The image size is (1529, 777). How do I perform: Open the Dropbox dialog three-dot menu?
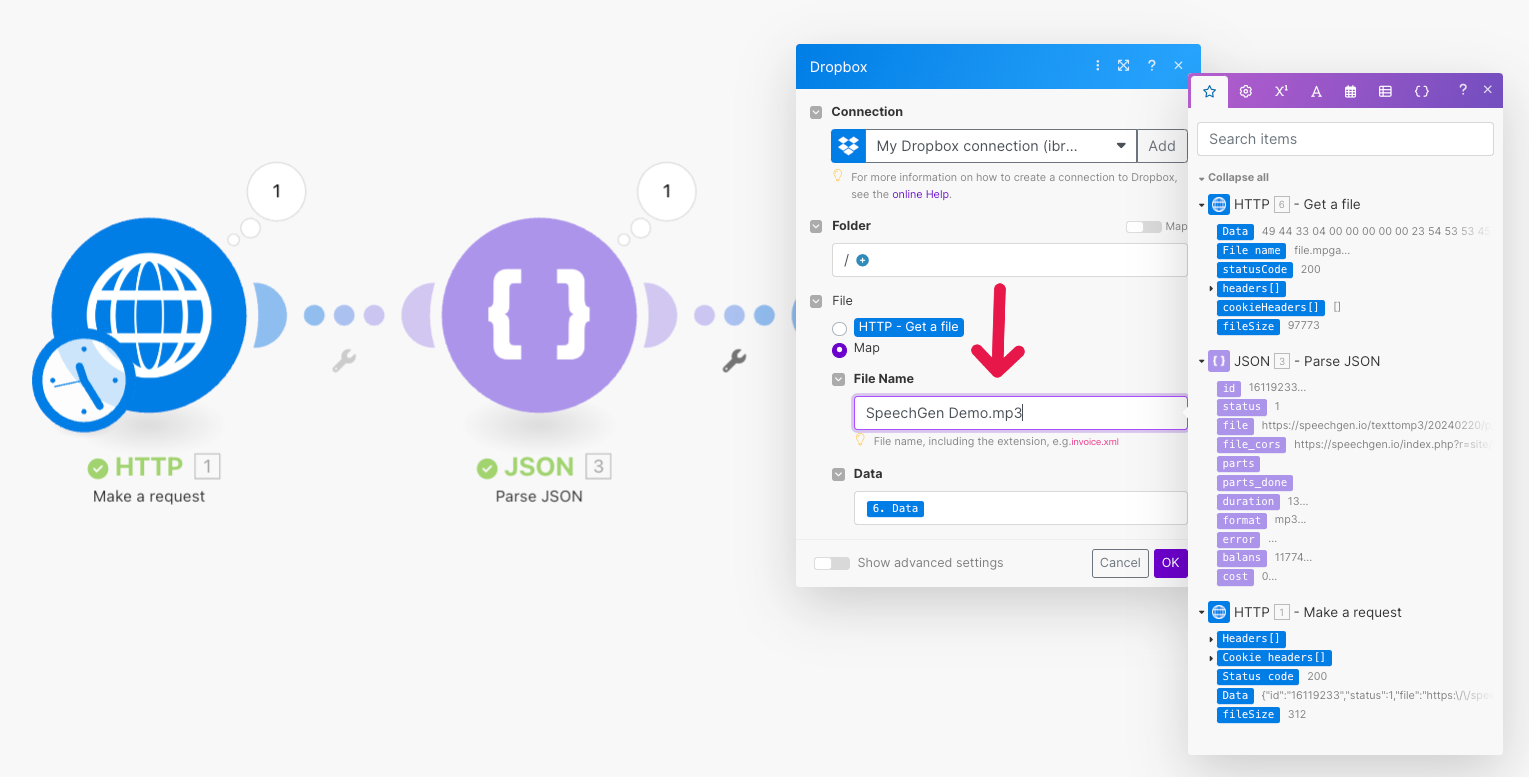click(1098, 66)
